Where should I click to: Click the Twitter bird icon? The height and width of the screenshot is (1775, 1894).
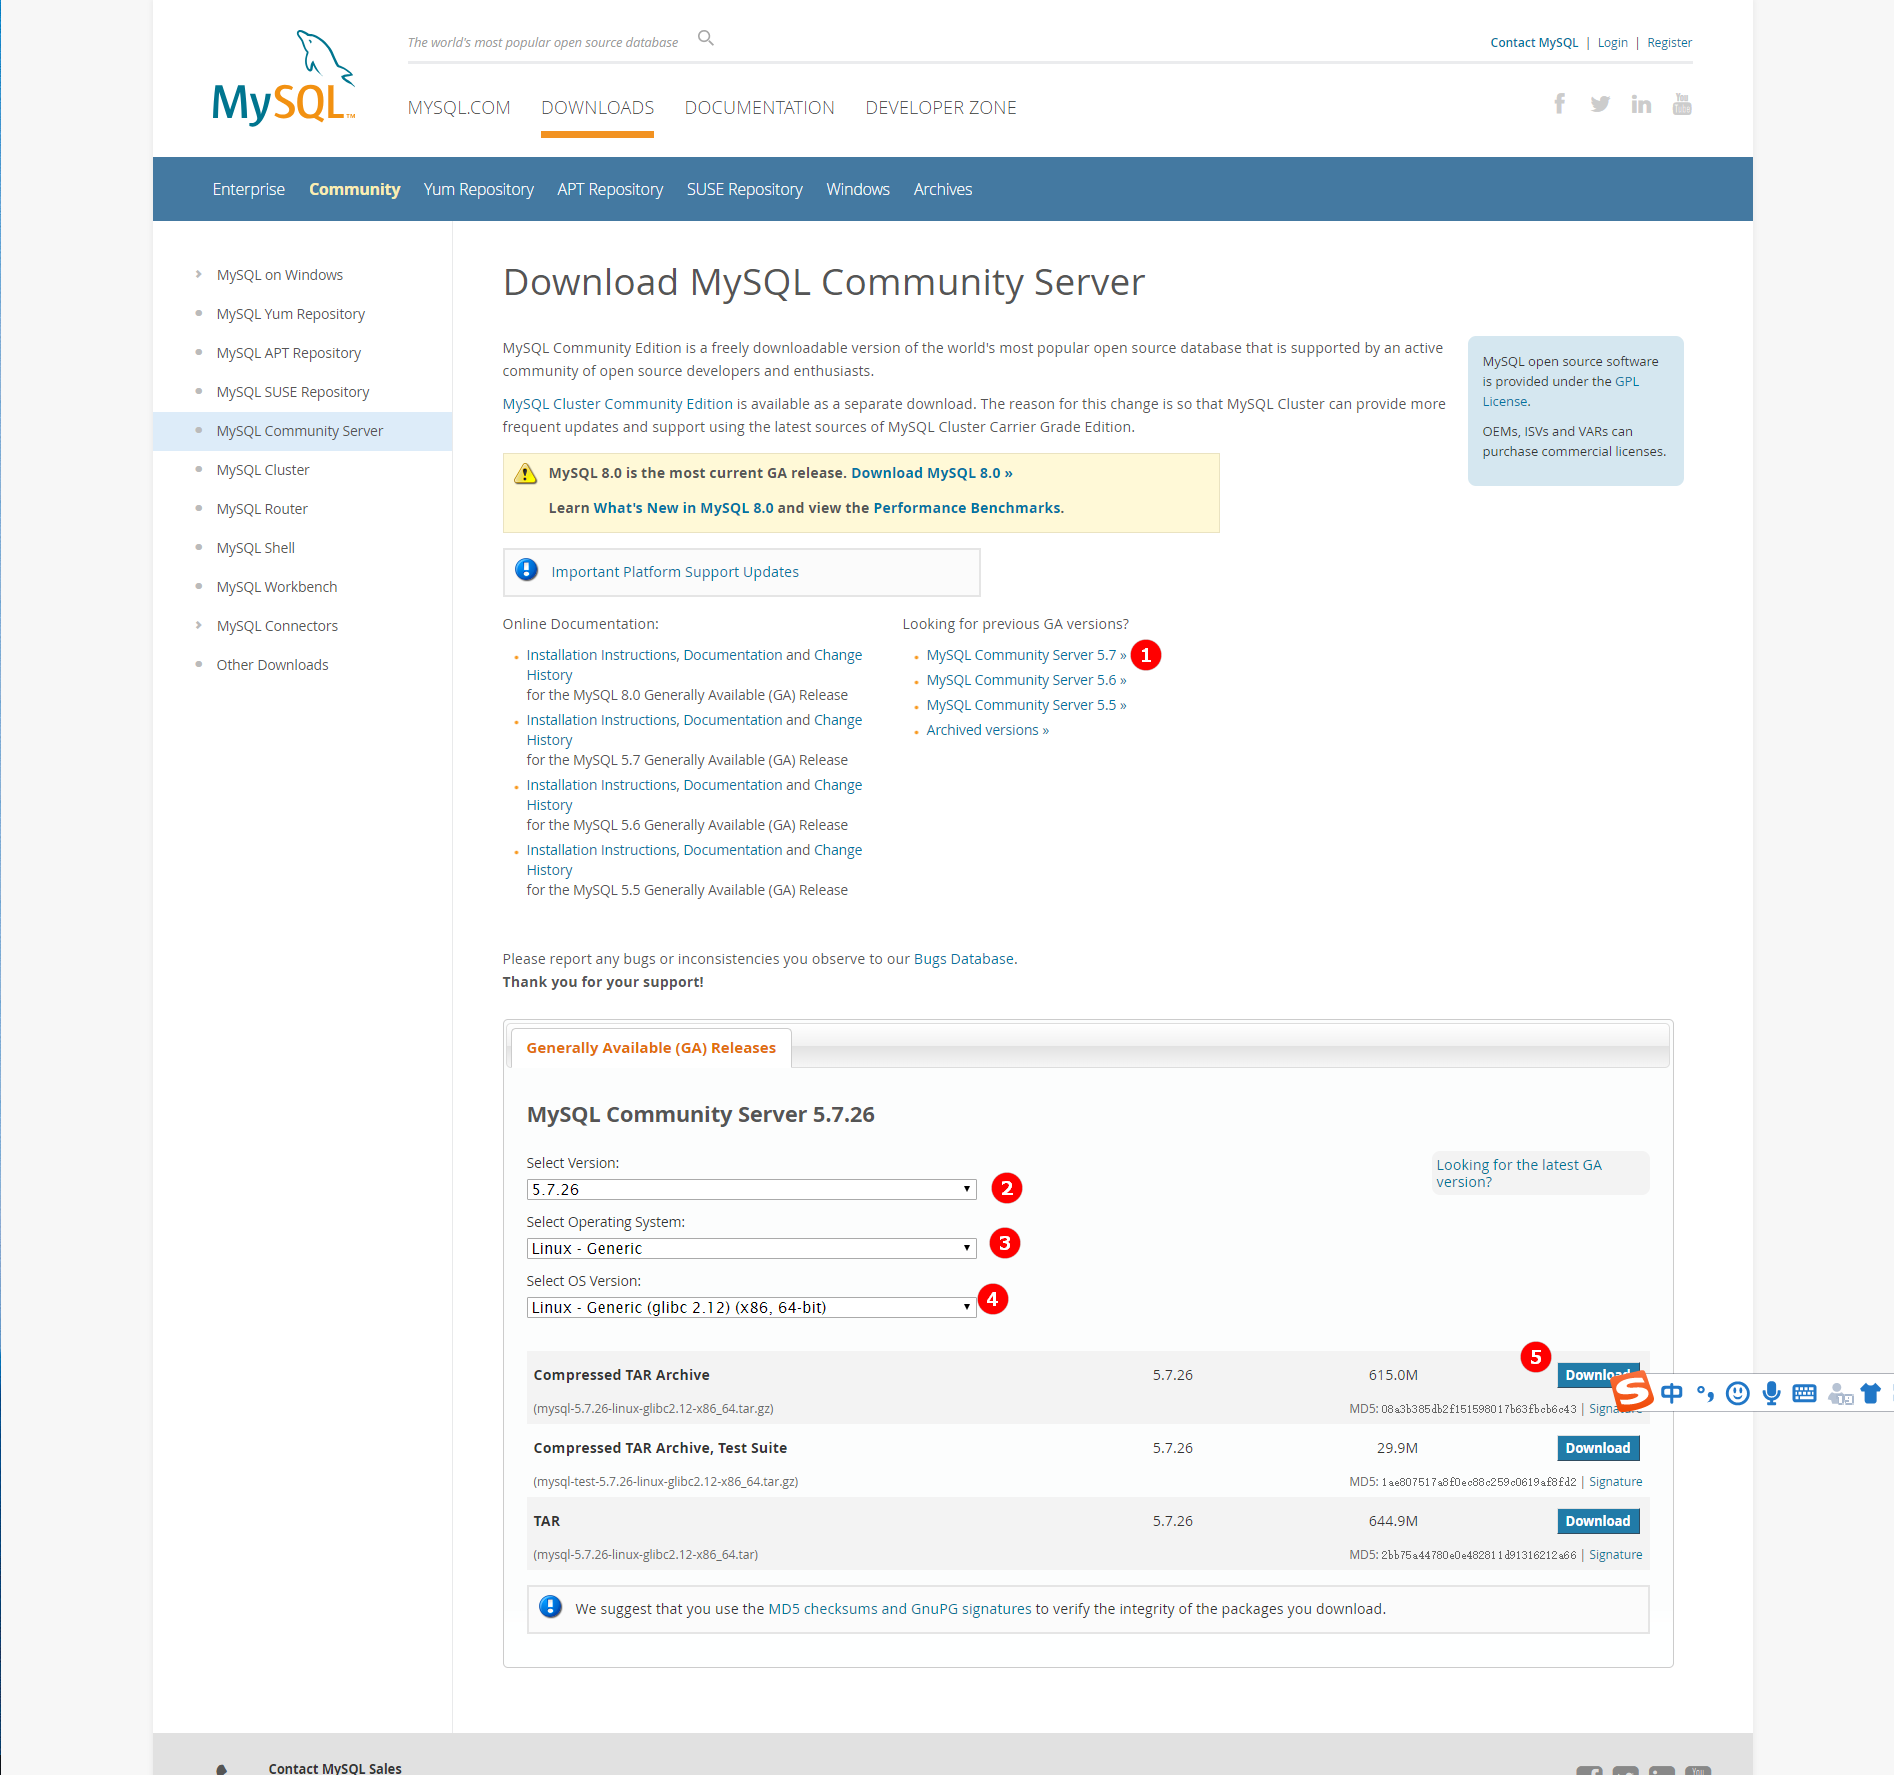pos(1600,103)
